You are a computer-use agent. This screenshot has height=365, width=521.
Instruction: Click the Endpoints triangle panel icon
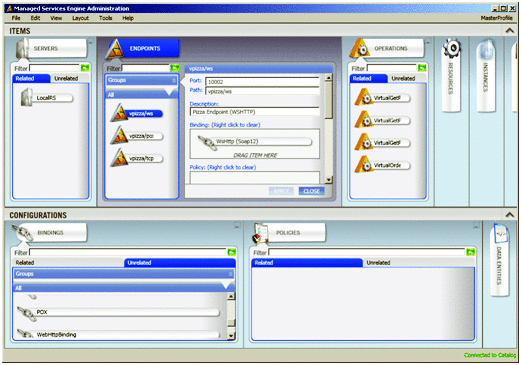[x=115, y=49]
